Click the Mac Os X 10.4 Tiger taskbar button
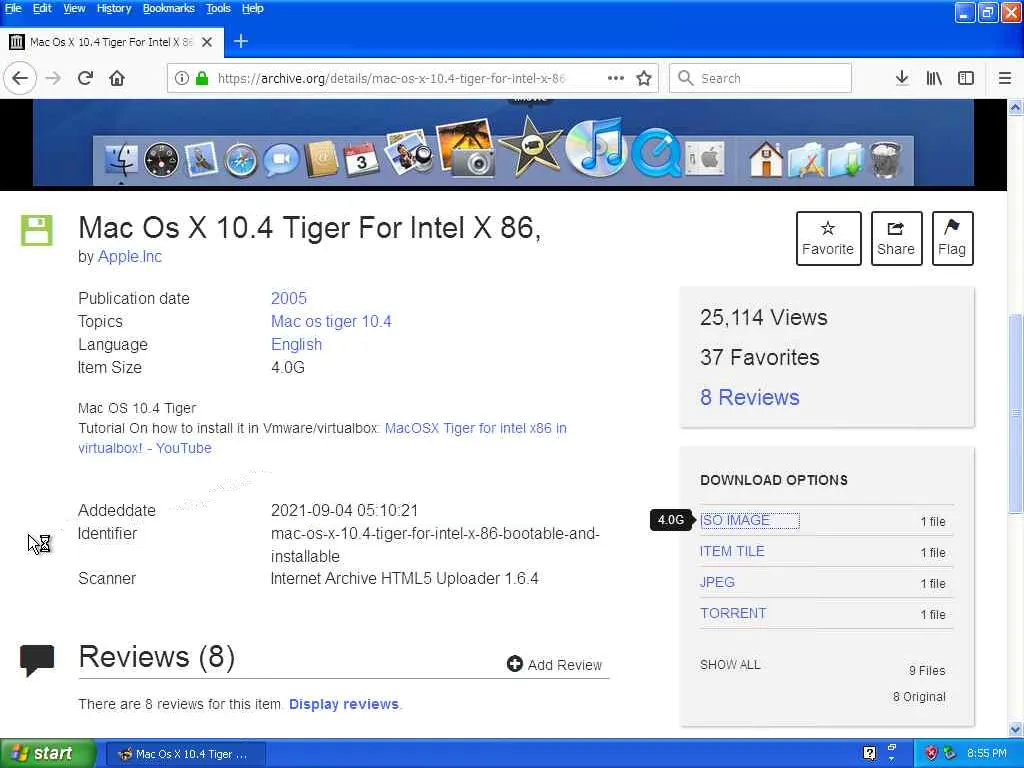This screenshot has width=1024, height=768. point(185,754)
